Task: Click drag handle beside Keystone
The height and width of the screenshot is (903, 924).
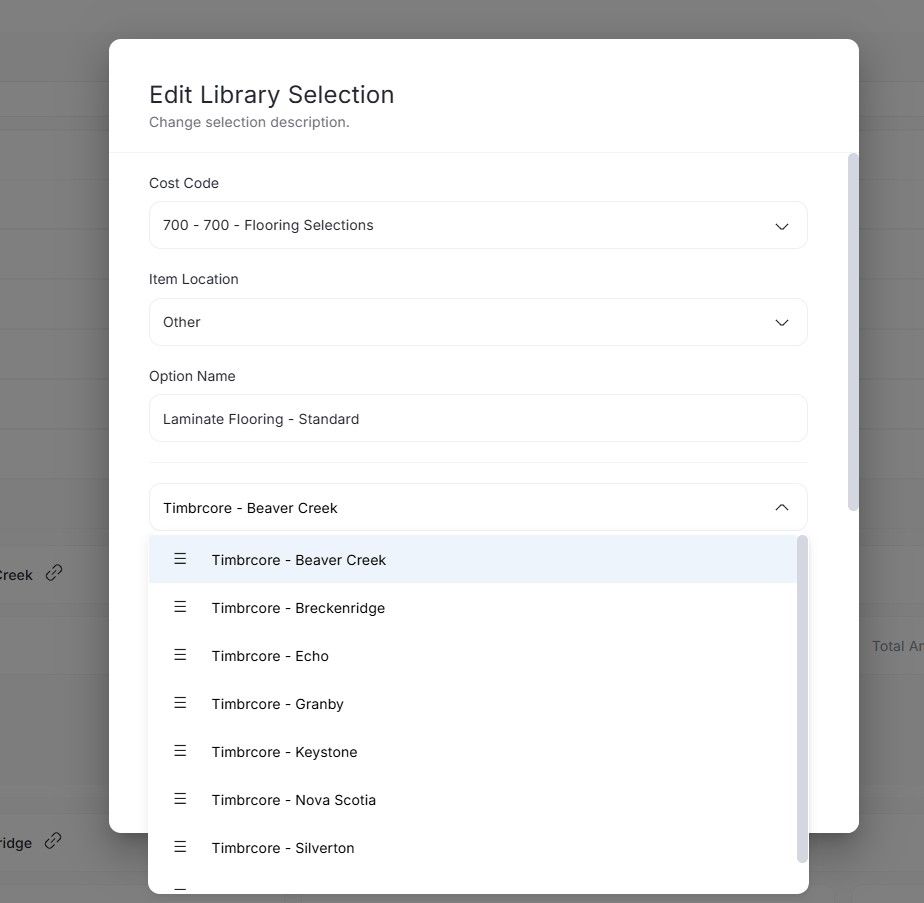Action: pos(180,751)
